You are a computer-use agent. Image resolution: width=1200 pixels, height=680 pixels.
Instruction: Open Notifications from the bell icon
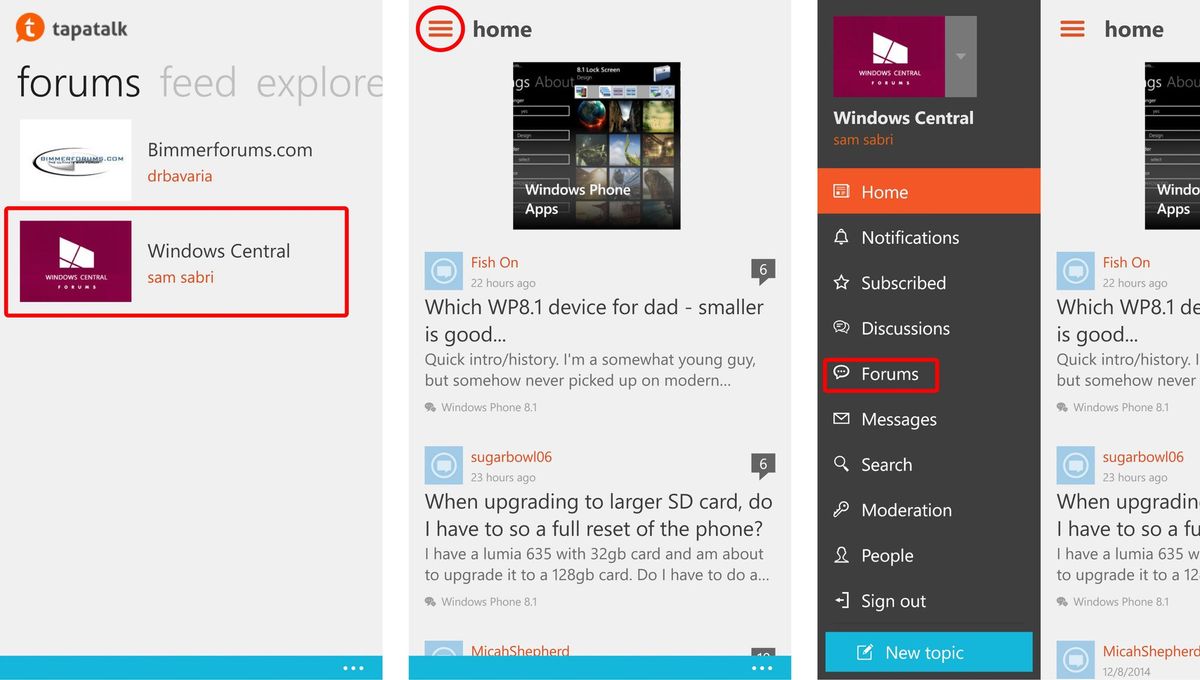[841, 237]
